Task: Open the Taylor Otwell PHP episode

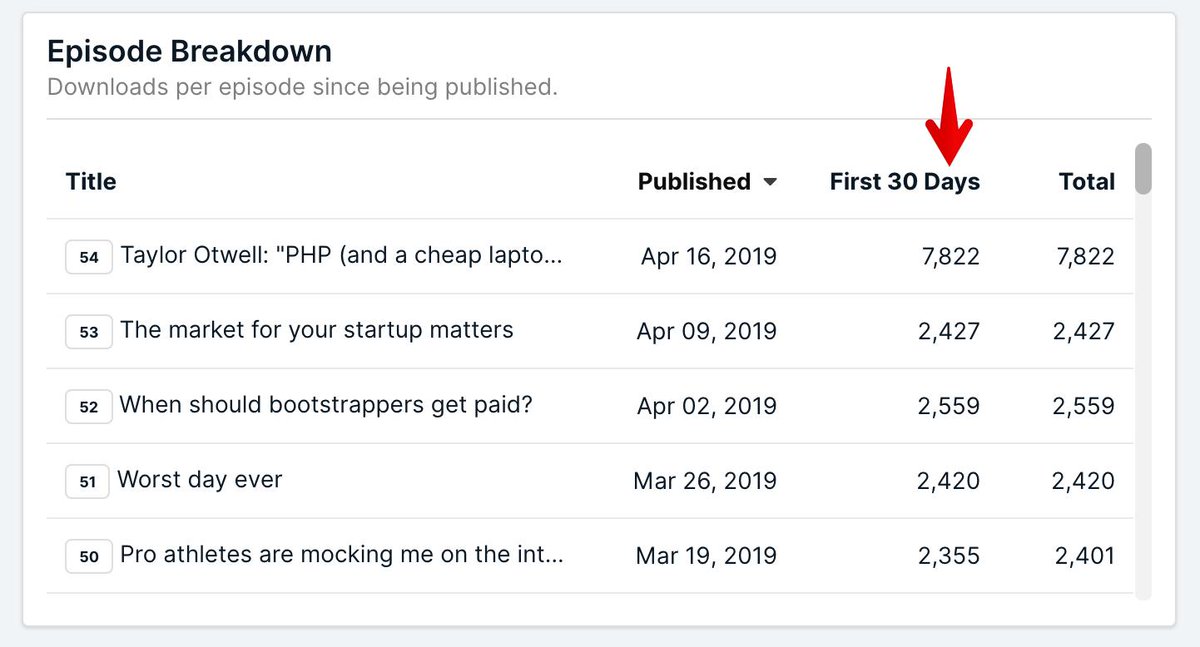Action: (x=342, y=255)
